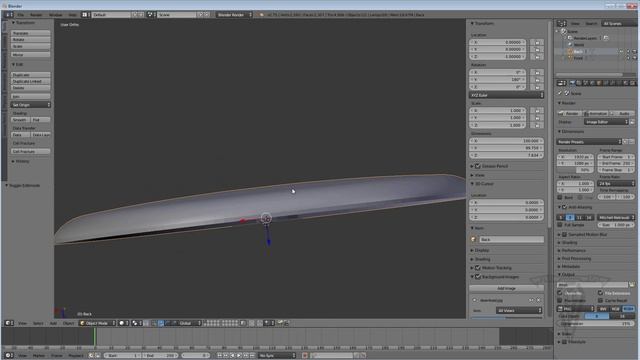
Task: Open the Render menu in top bar
Action: tap(36, 15)
